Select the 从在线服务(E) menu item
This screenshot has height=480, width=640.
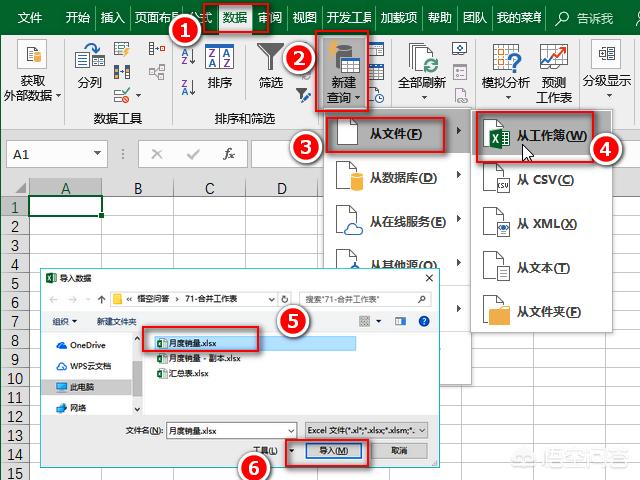coord(397,222)
